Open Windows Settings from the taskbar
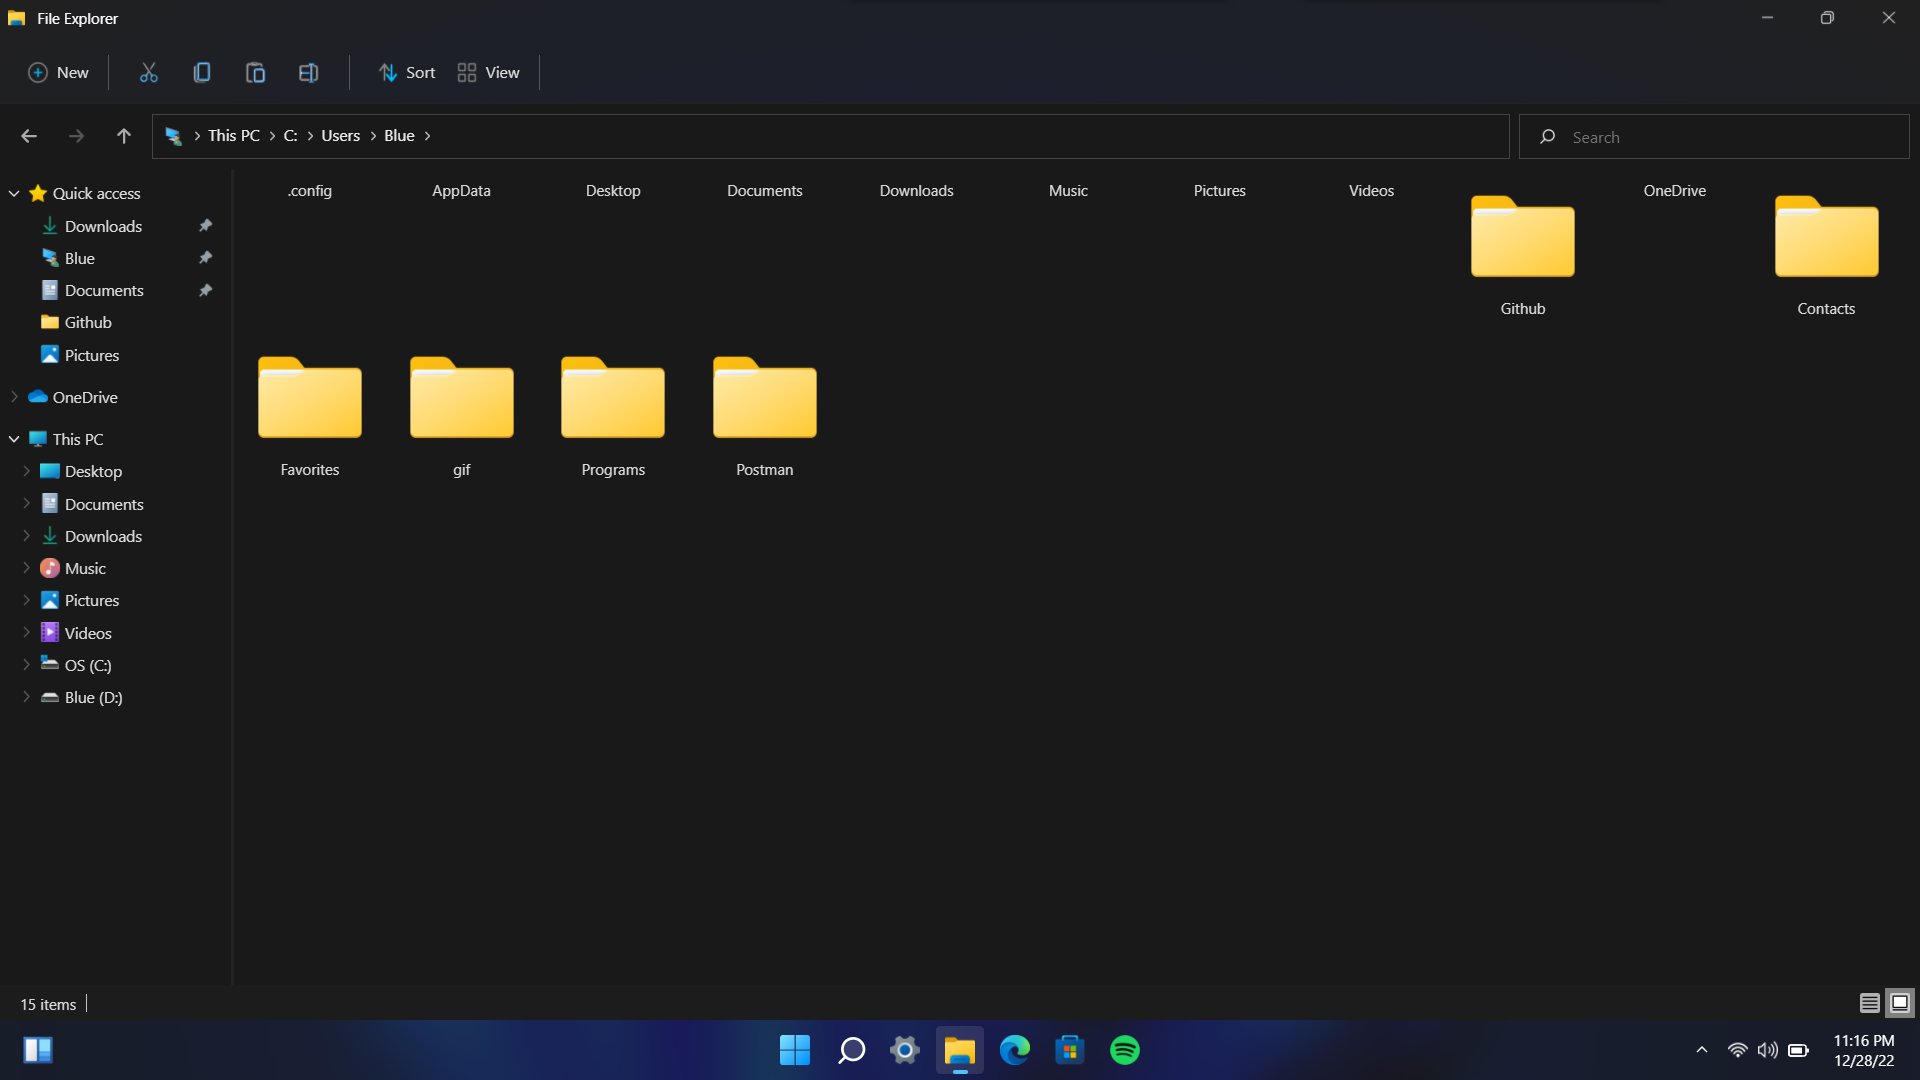The width and height of the screenshot is (1920, 1080). [x=904, y=1050]
